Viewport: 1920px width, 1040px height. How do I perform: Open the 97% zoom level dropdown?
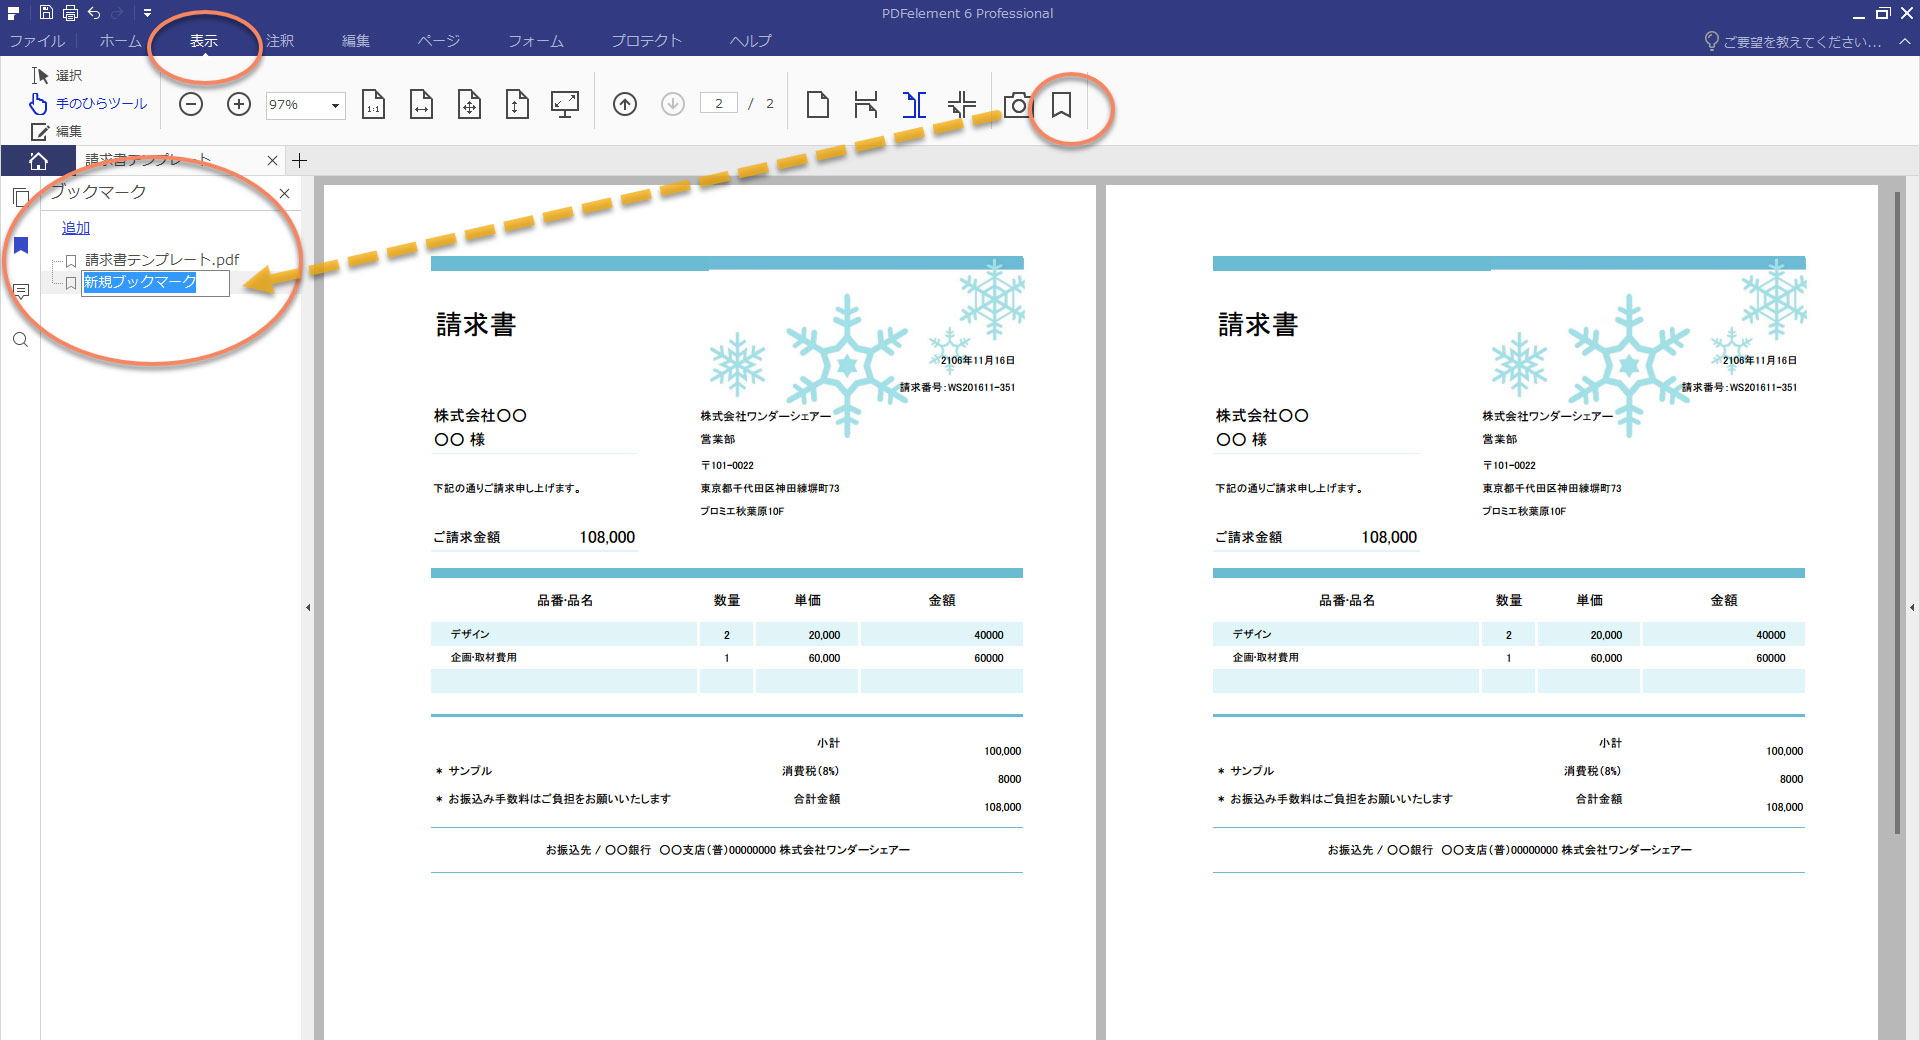coord(335,105)
